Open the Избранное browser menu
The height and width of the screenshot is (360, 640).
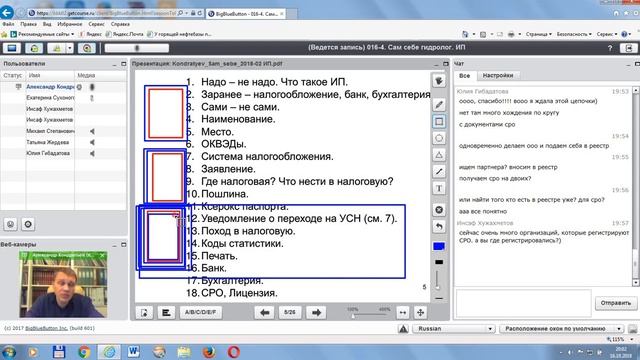pyautogui.click(x=69, y=24)
